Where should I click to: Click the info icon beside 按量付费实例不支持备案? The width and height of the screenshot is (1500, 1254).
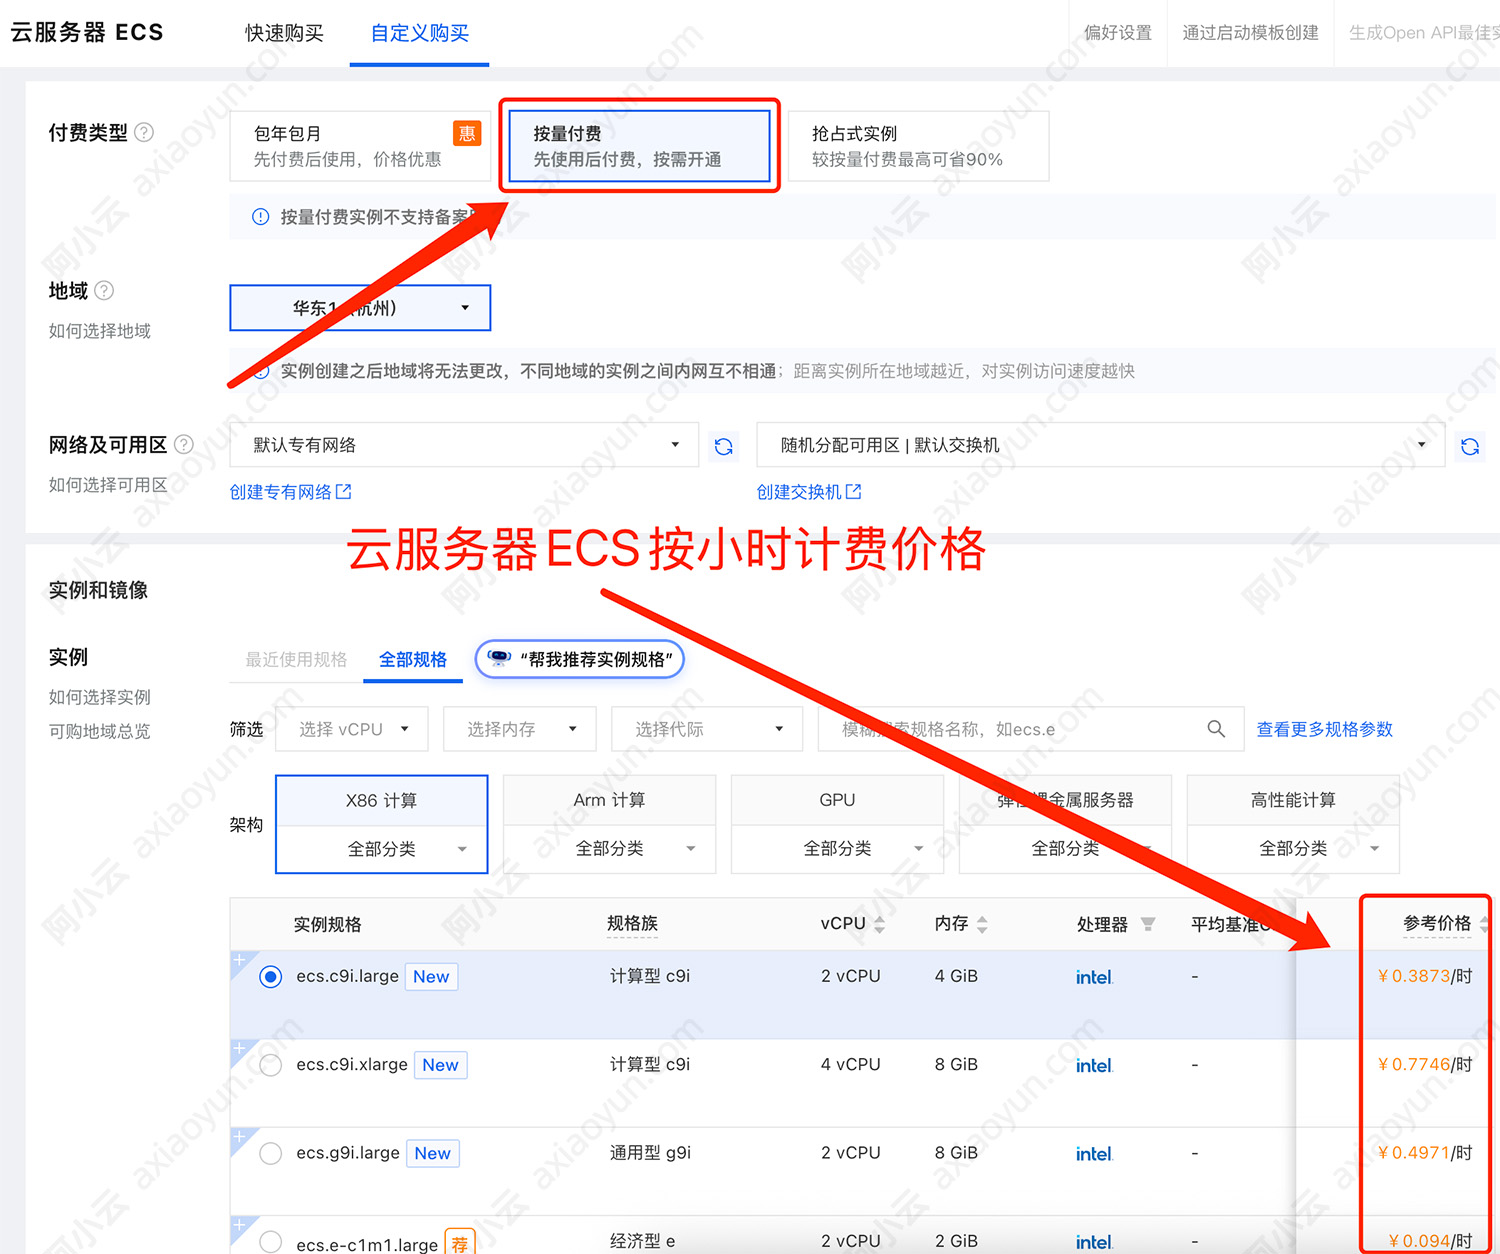tap(260, 216)
